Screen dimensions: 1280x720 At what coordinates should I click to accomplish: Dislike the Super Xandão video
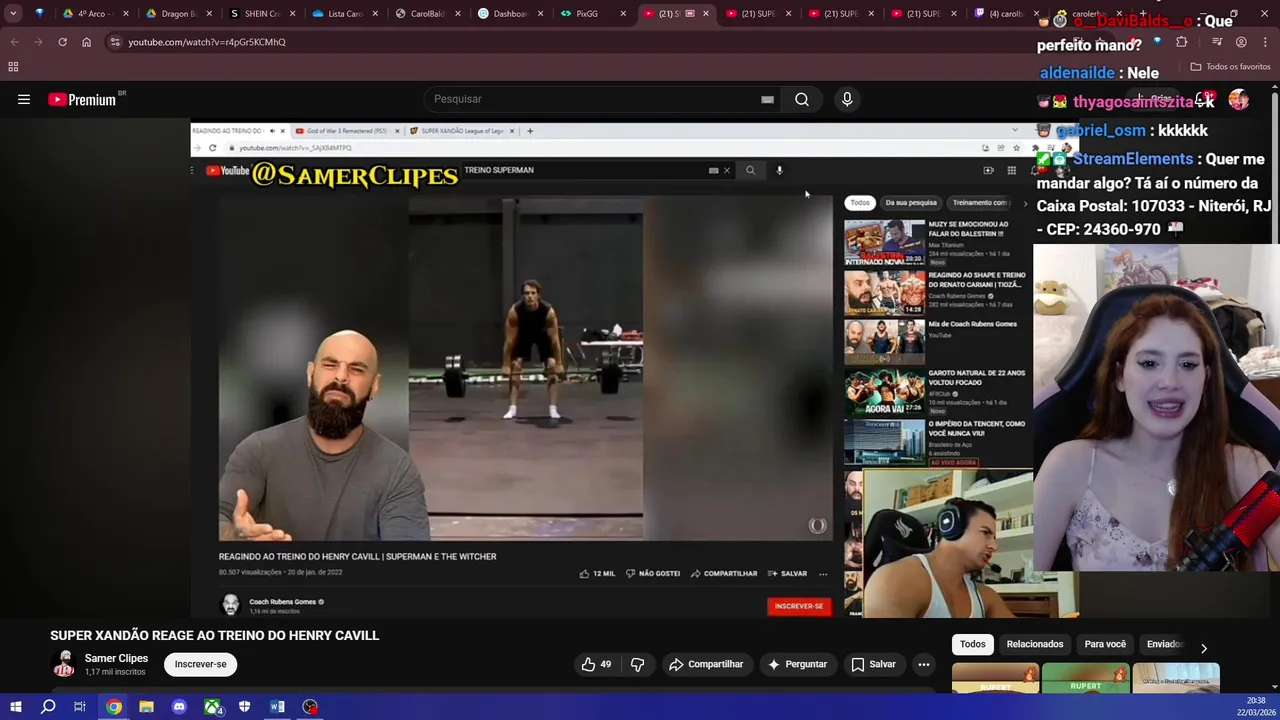pyautogui.click(x=637, y=664)
